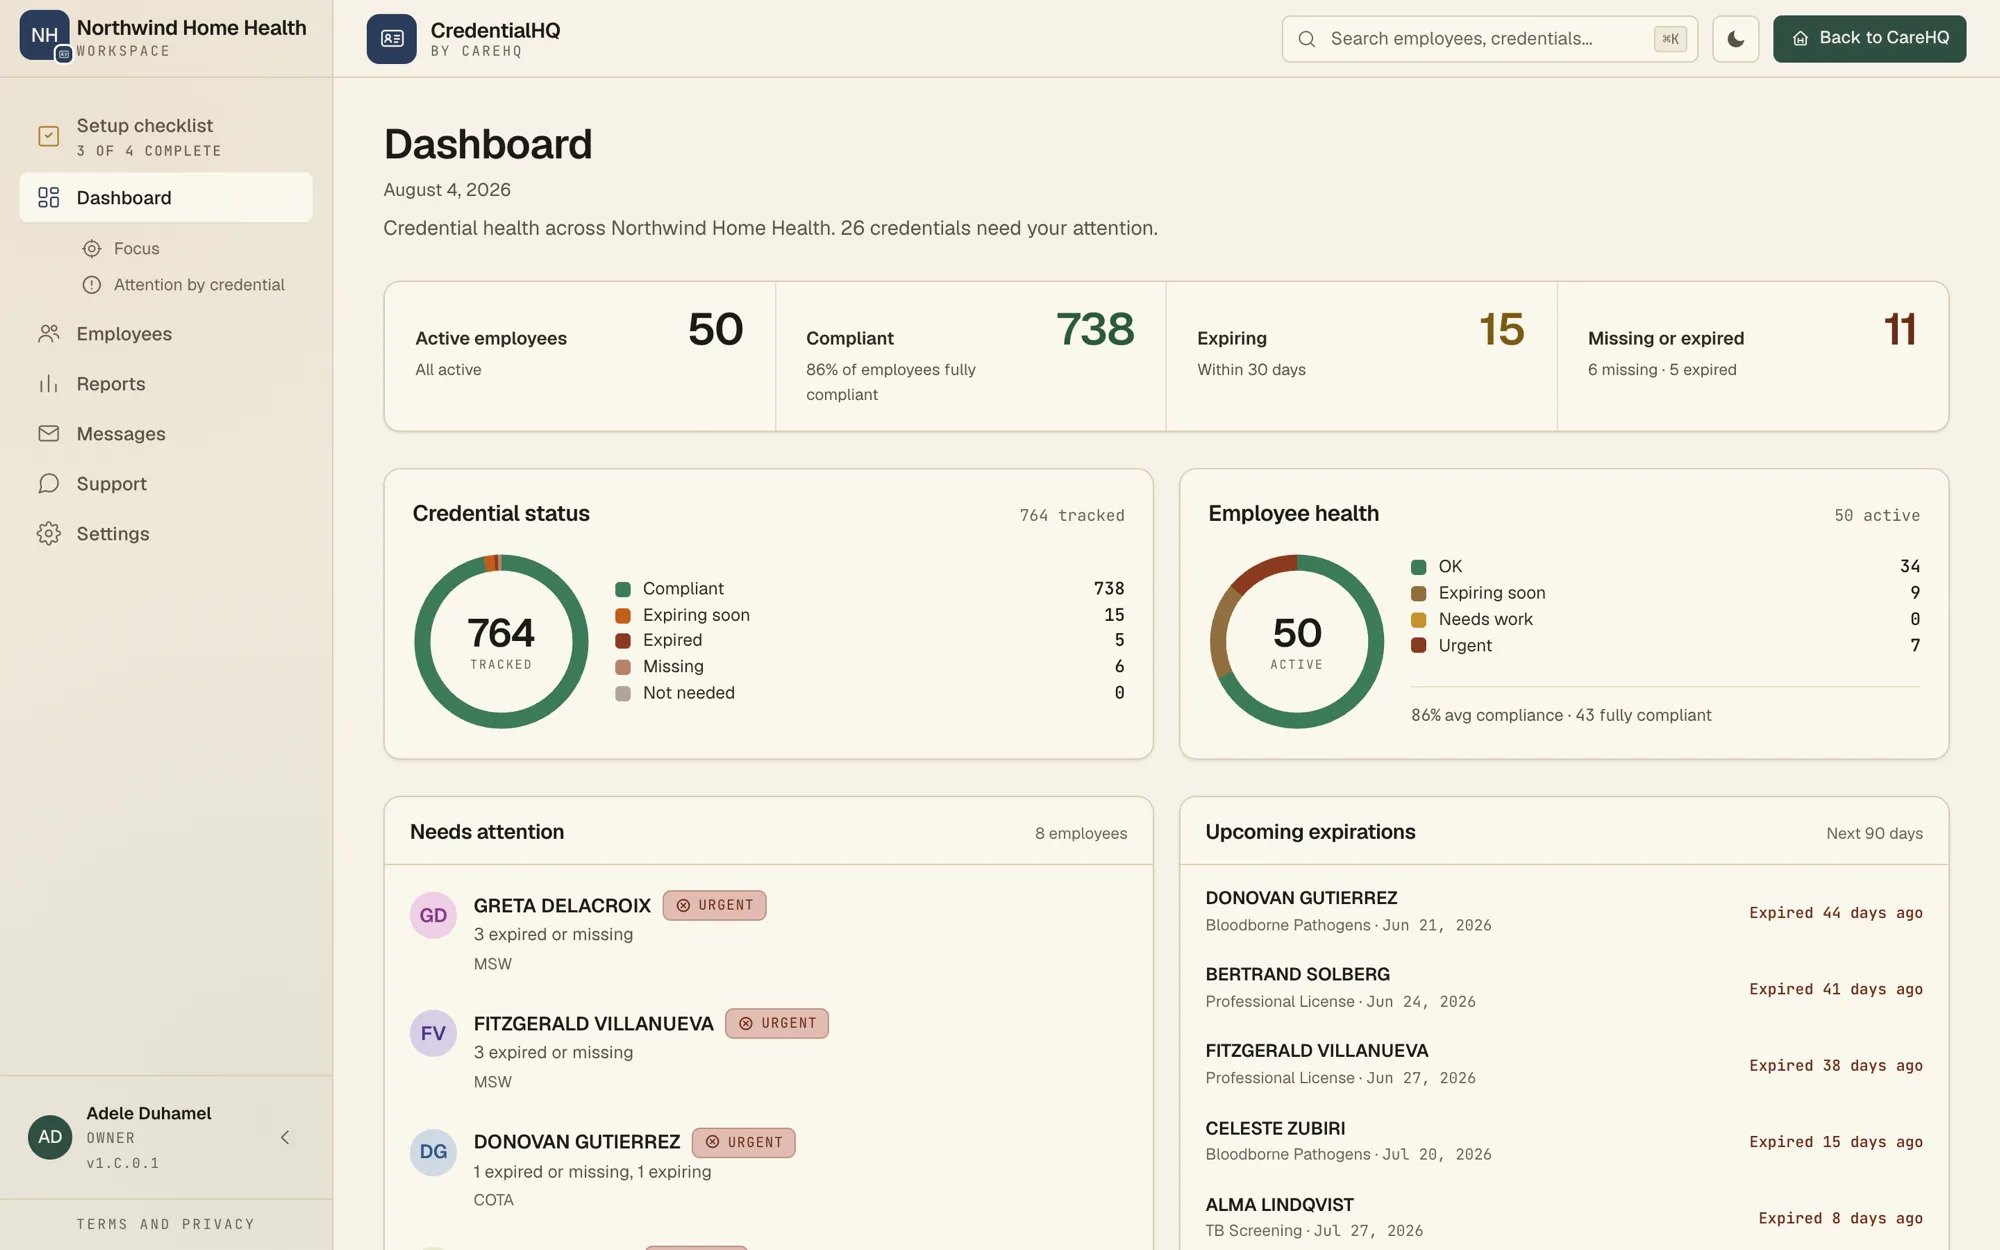2000x1250 pixels.
Task: Click the Reports bar chart icon
Action: point(48,384)
